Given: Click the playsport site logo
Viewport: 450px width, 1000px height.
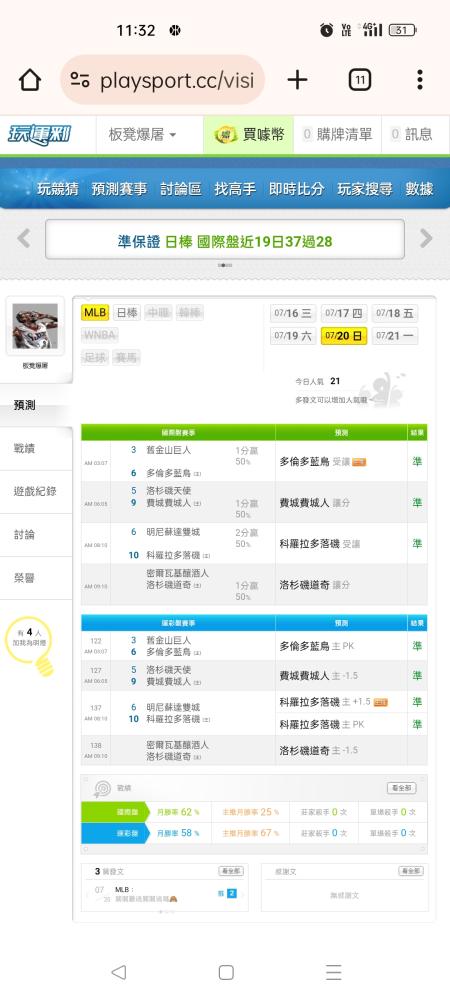Looking at the screenshot, I should click(39, 135).
